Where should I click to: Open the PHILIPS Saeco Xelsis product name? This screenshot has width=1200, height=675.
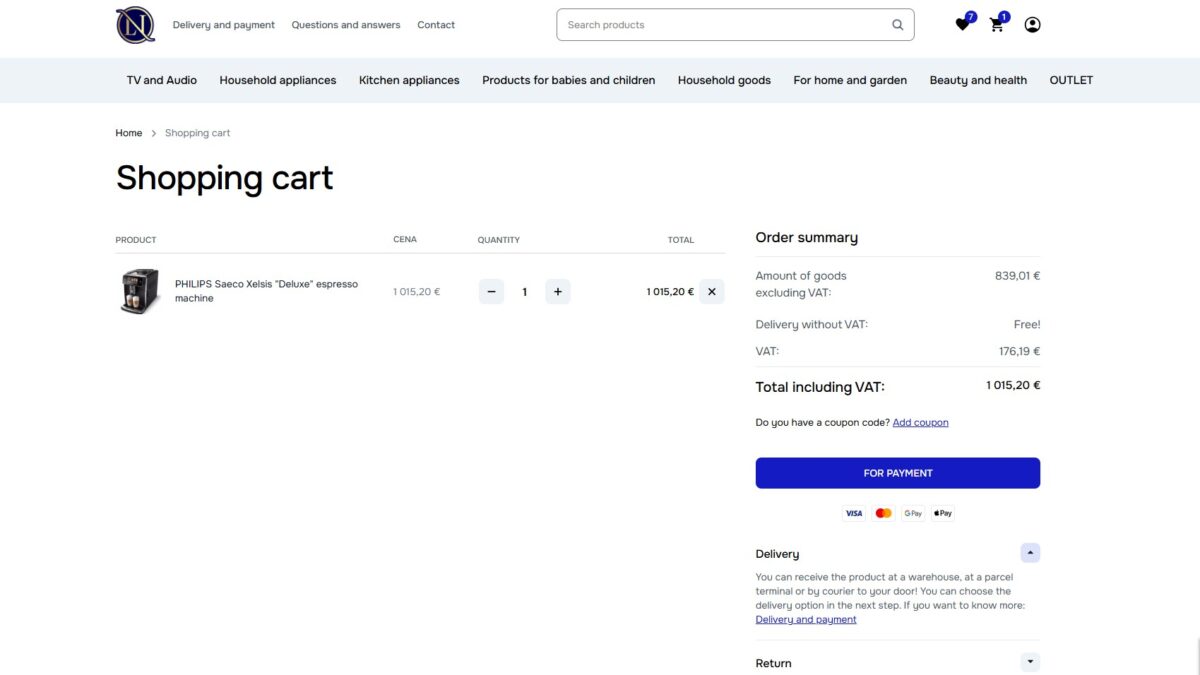tap(266, 291)
